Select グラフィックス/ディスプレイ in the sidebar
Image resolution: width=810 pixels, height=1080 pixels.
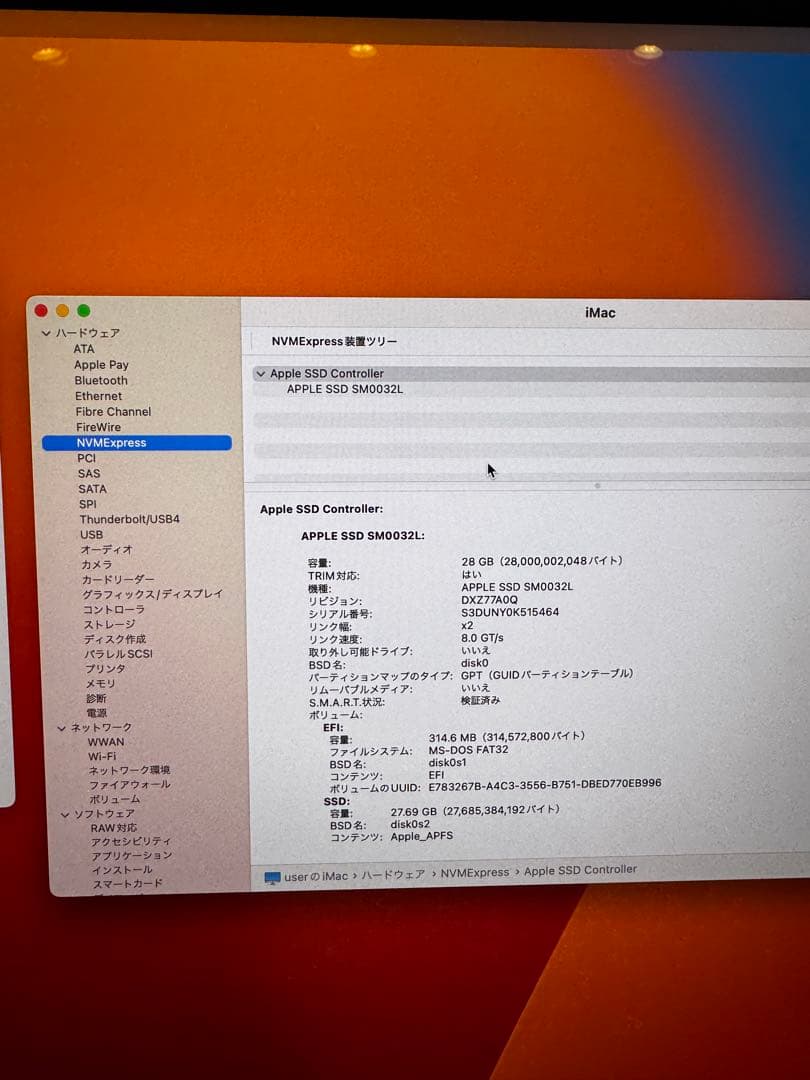tap(153, 594)
